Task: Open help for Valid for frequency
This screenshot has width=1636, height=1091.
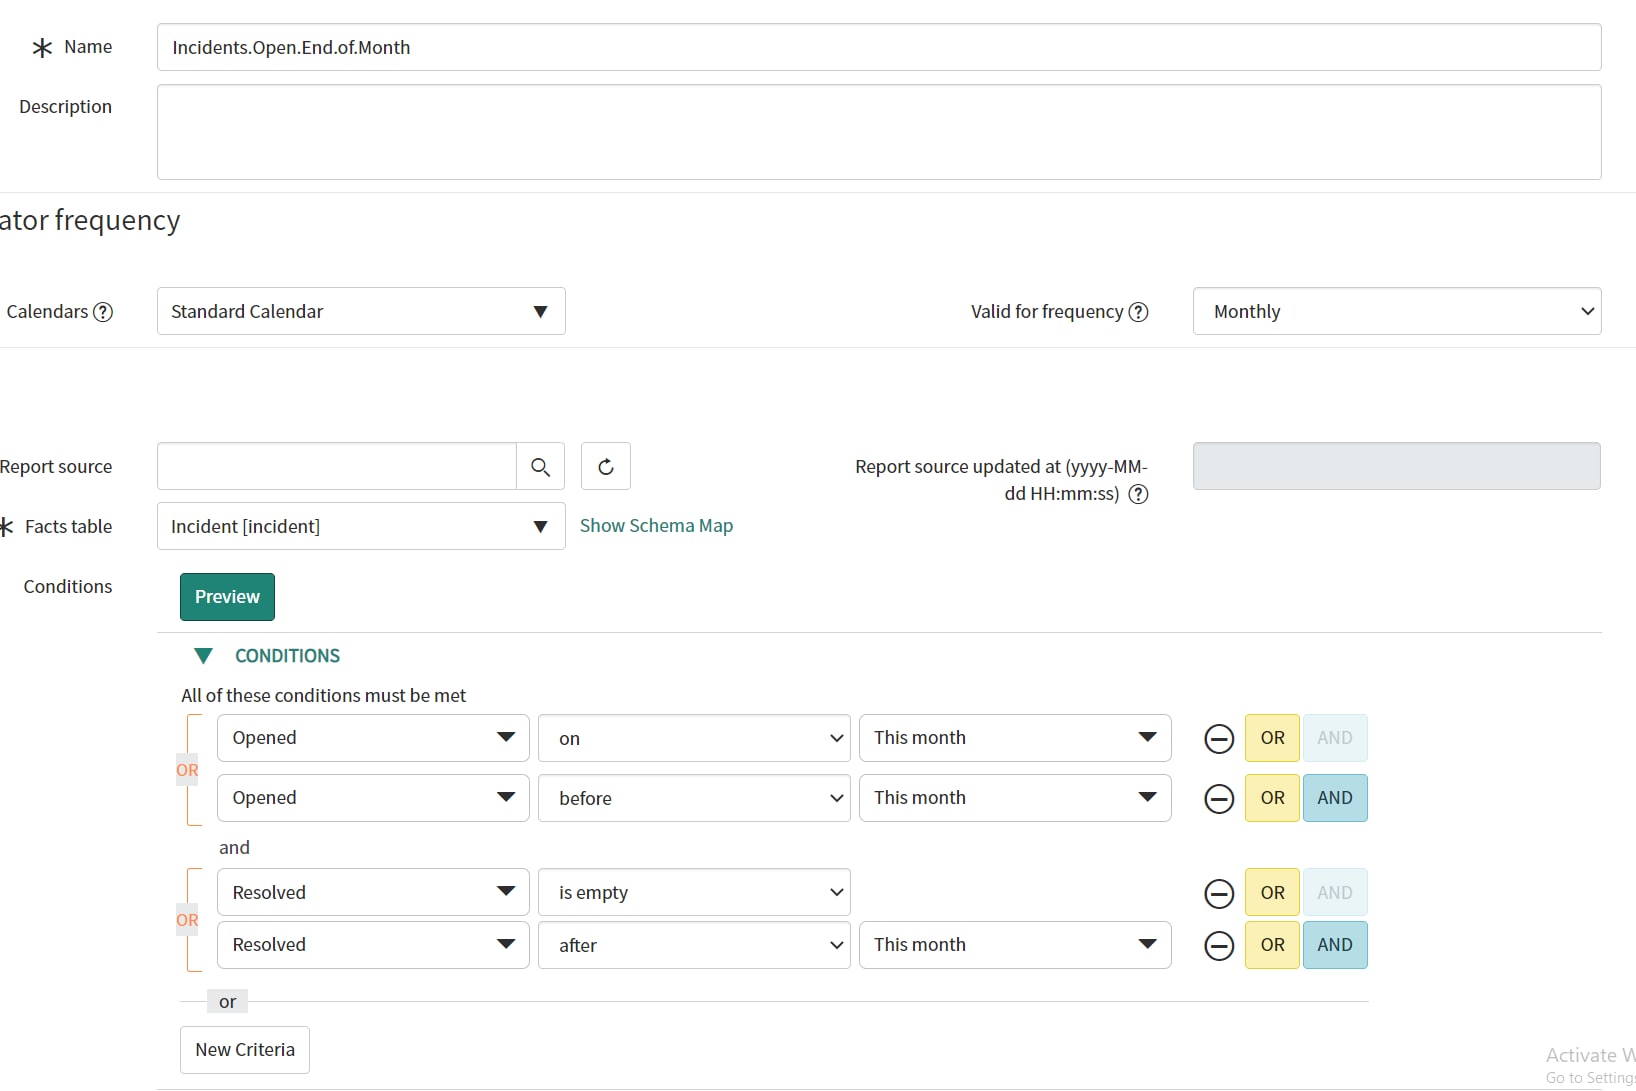Action: coord(1138,311)
